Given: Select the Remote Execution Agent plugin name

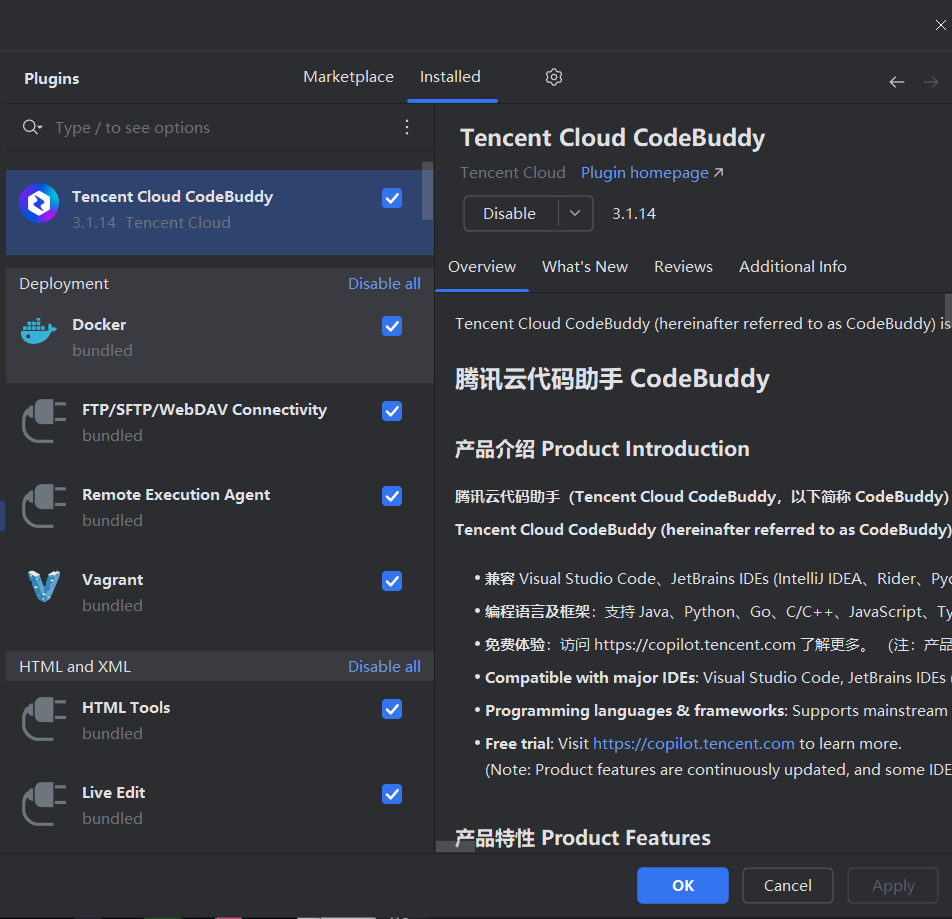Looking at the screenshot, I should point(176,495).
